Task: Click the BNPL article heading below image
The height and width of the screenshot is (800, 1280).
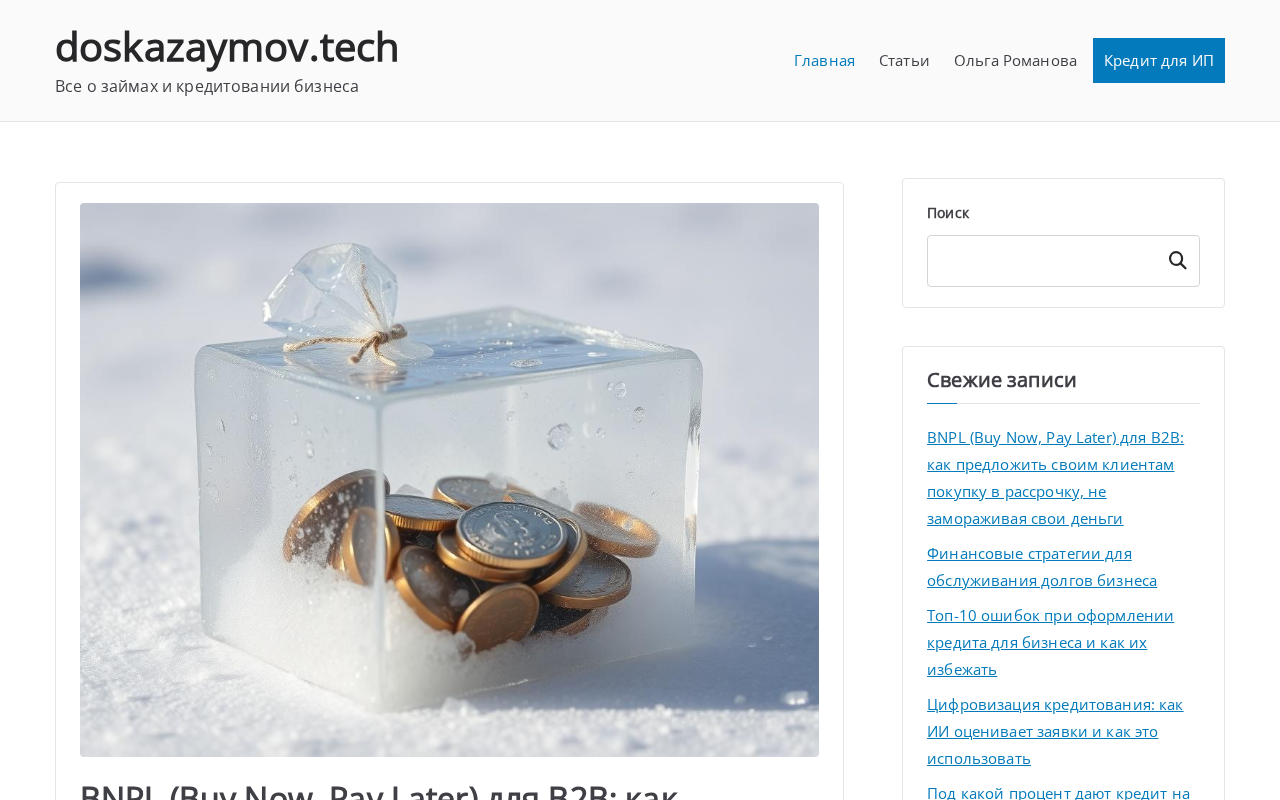Action: [x=379, y=790]
